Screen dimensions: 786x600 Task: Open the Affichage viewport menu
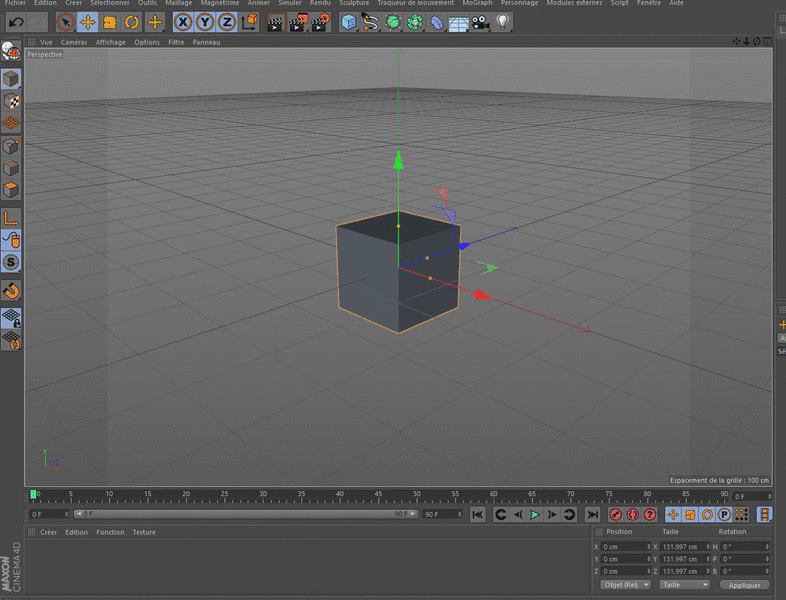click(x=111, y=42)
